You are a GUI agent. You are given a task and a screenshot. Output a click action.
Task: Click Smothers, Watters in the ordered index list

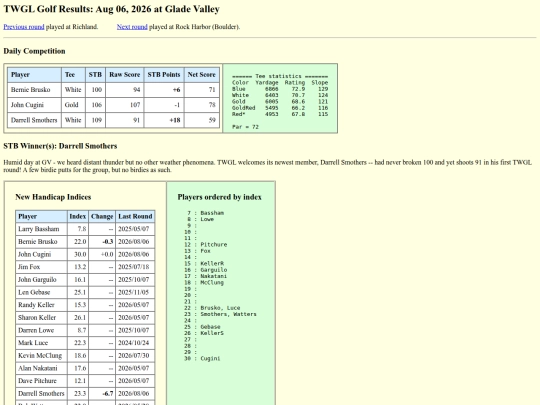click(228, 314)
